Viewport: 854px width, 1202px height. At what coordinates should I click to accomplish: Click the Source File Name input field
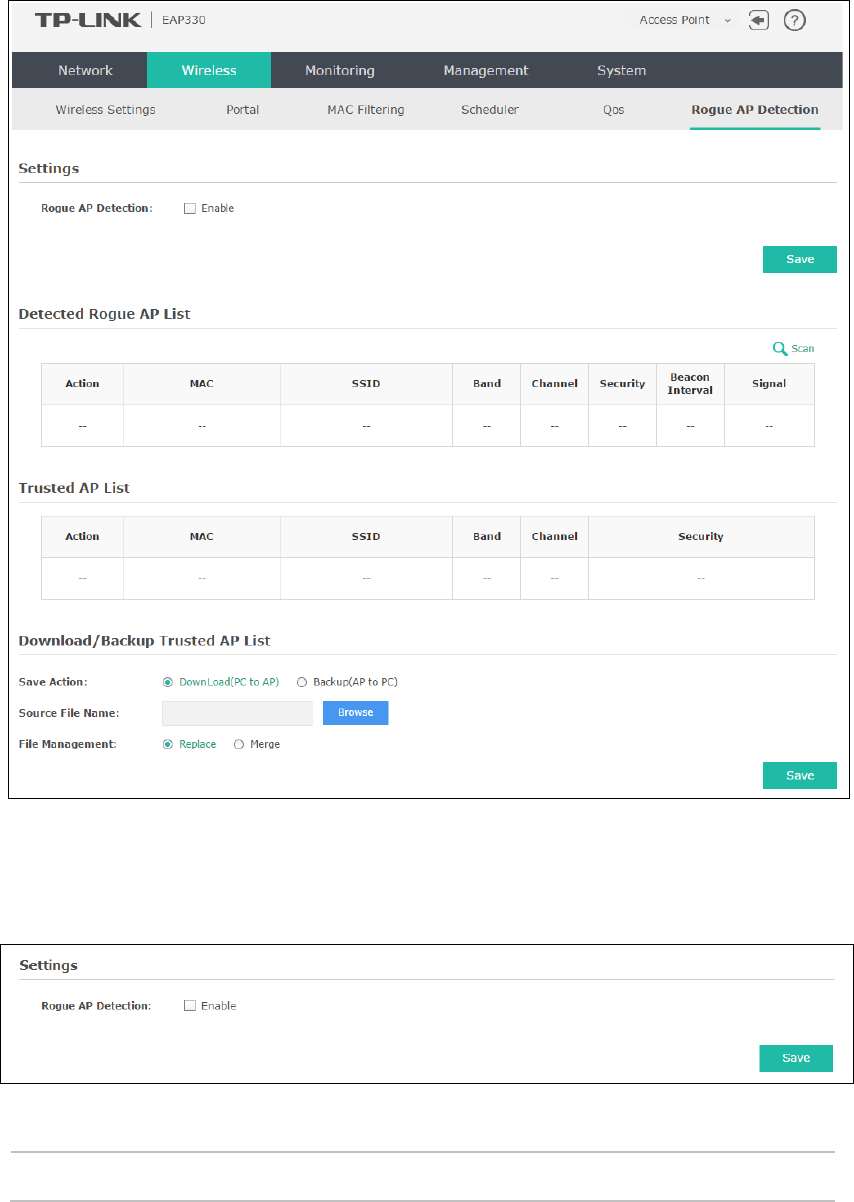coord(238,713)
